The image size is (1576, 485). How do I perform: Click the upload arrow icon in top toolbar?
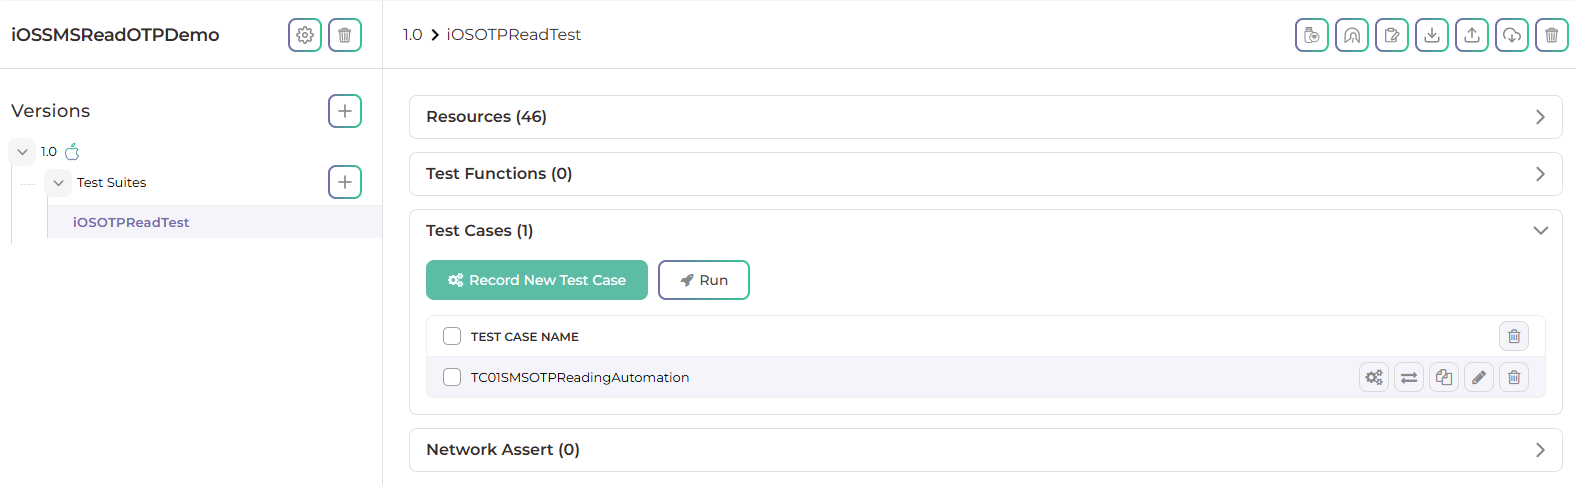[1471, 35]
